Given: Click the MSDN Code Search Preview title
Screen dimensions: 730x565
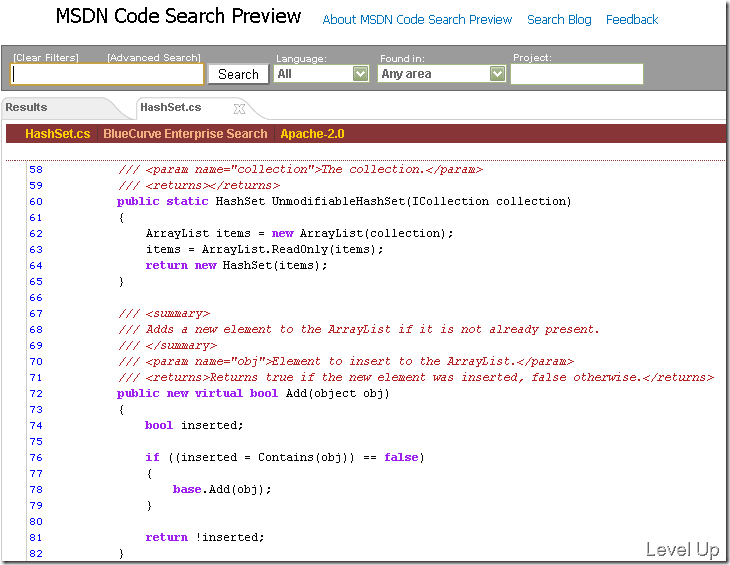Looking at the screenshot, I should coord(178,16).
